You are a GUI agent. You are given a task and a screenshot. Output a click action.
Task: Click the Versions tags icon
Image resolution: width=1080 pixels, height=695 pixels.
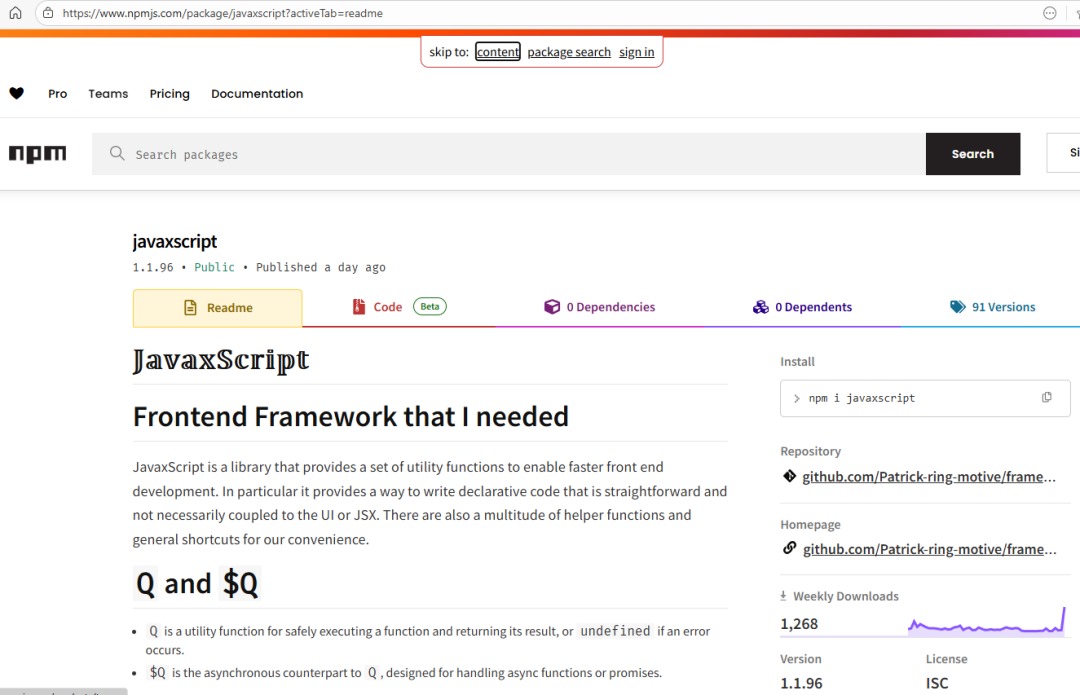[x=957, y=307]
